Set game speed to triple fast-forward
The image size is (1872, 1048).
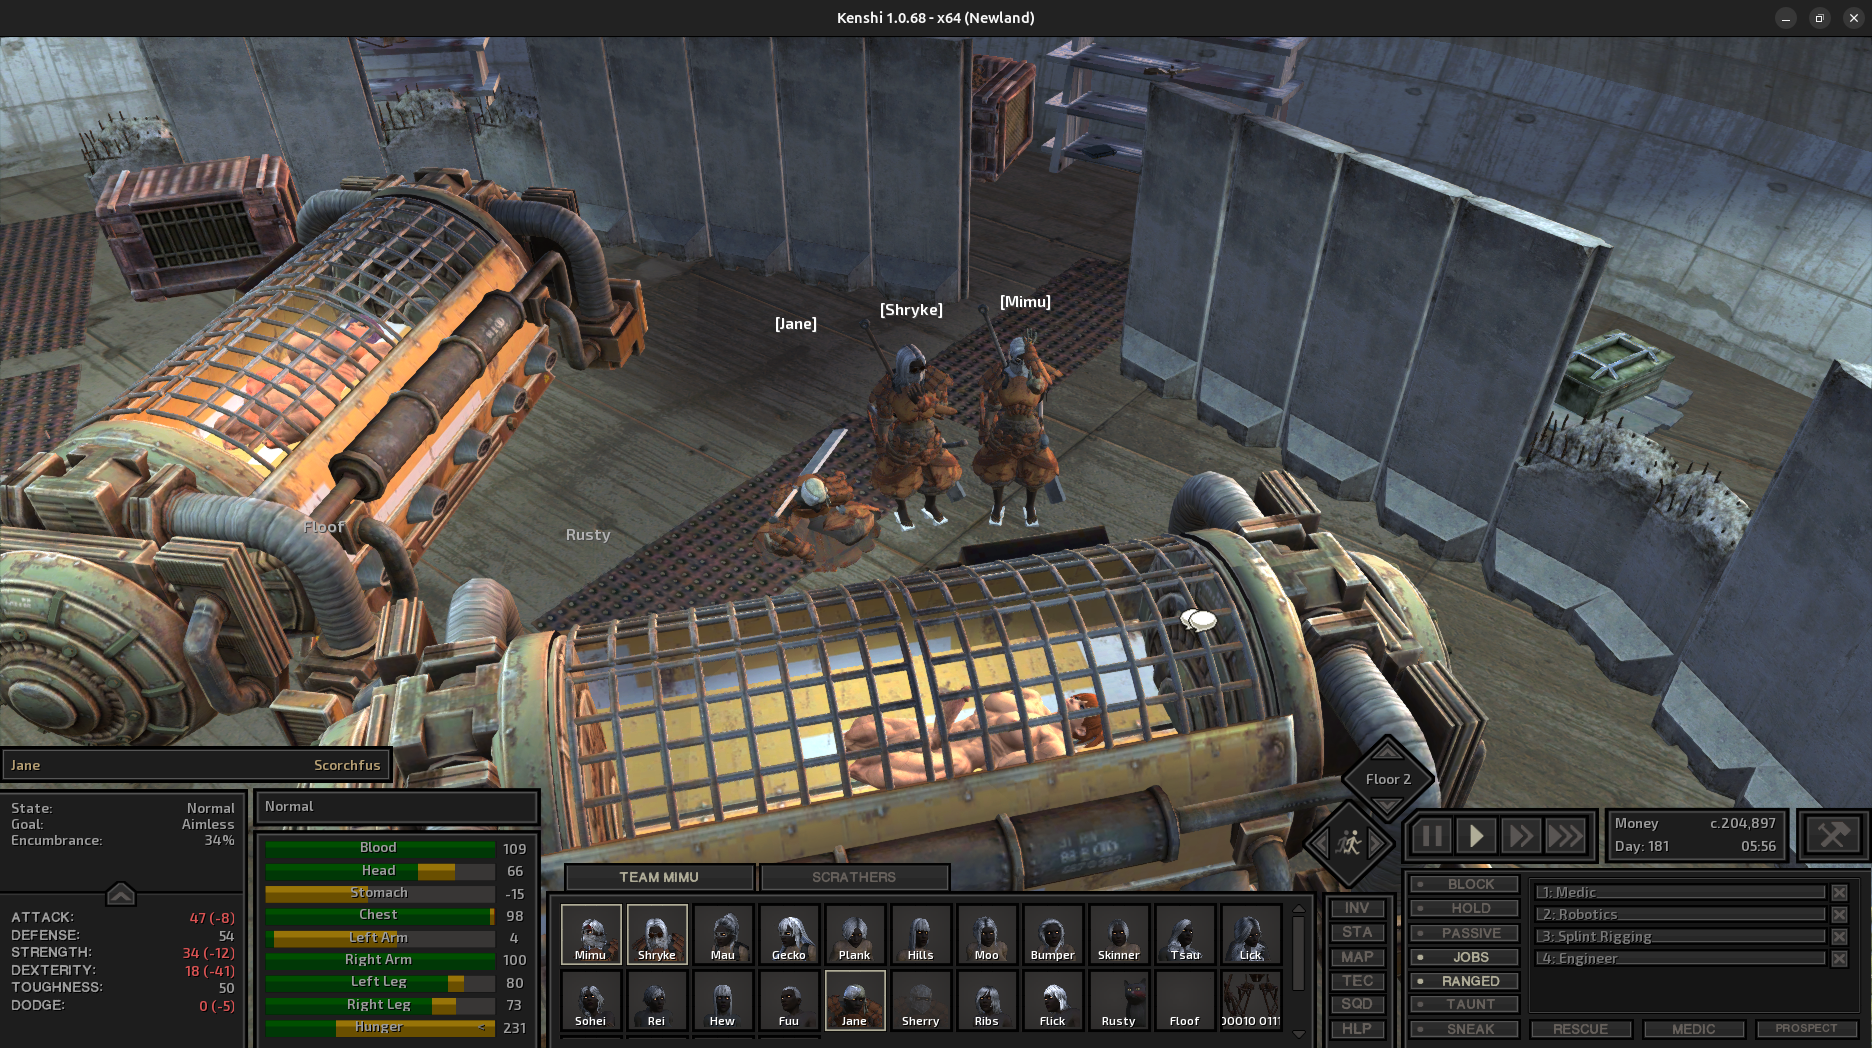[x=1566, y=836]
